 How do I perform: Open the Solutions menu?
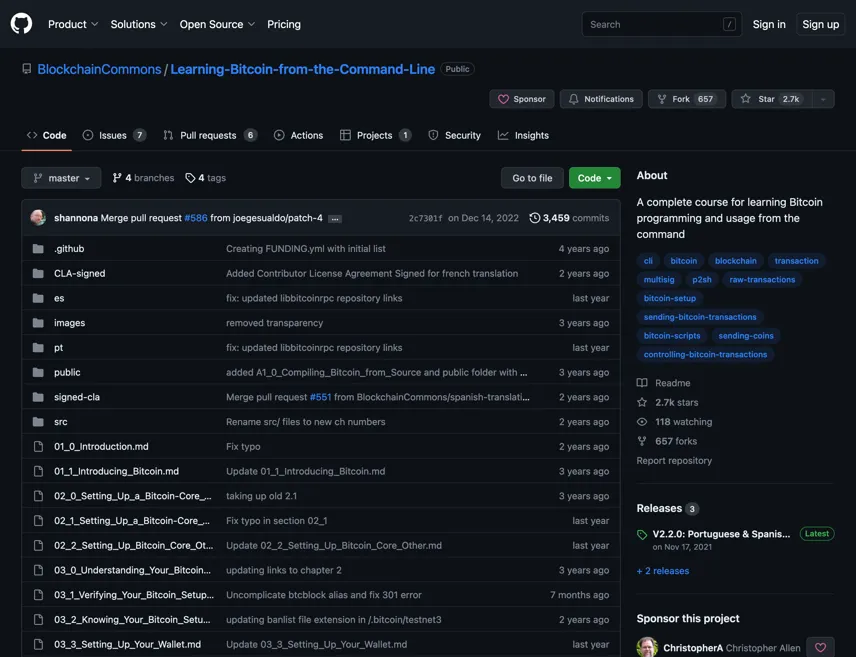[139, 24]
